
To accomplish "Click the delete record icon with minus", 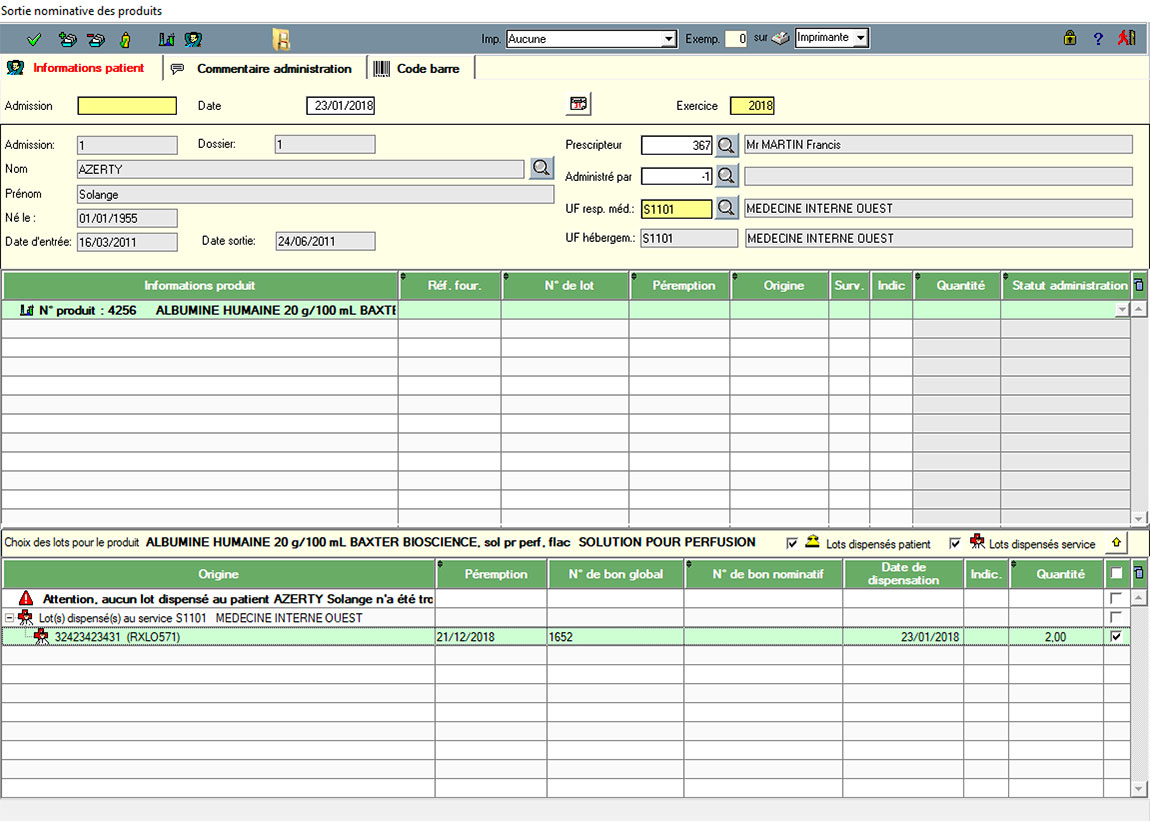I will tap(96, 39).
